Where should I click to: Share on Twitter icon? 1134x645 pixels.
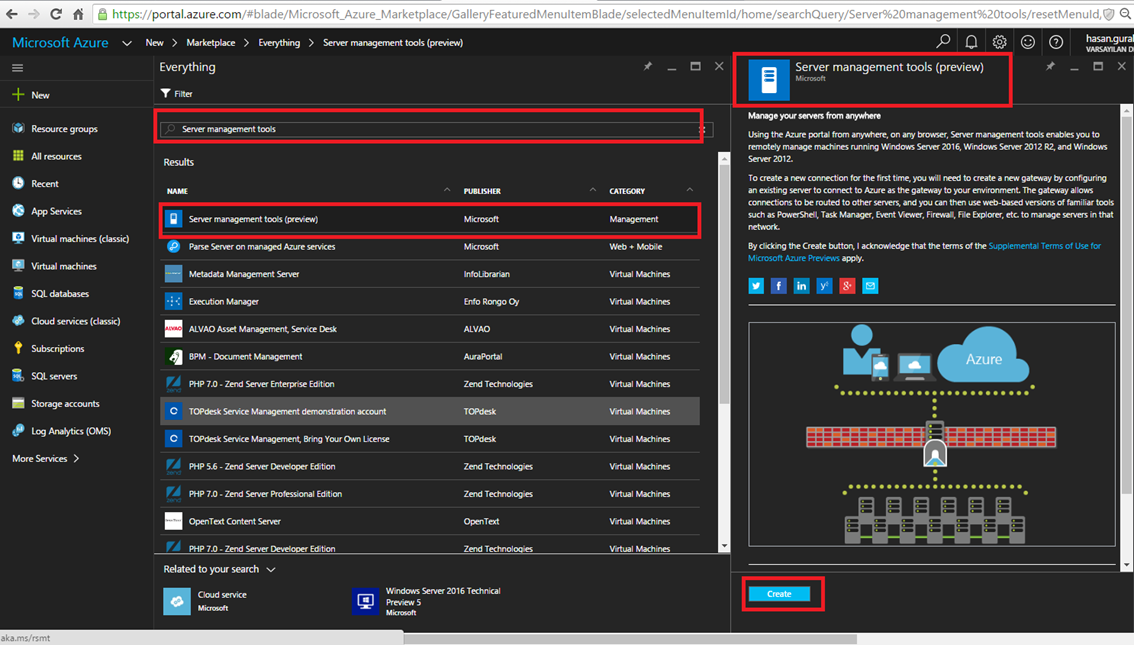pos(756,286)
